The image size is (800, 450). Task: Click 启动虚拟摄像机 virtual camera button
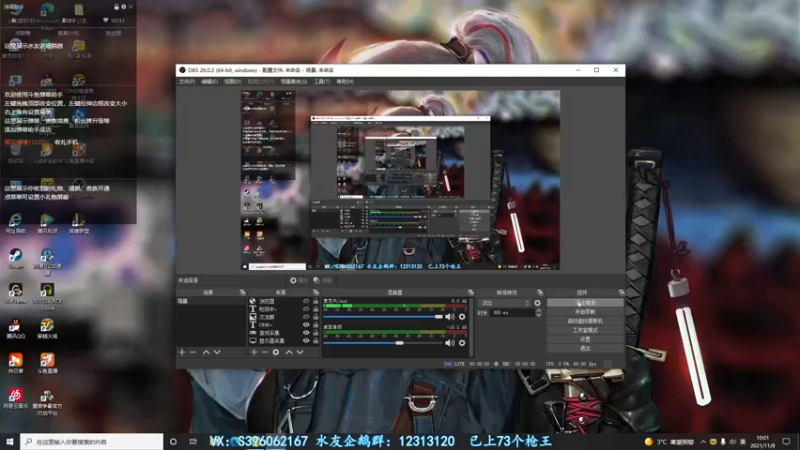point(585,321)
